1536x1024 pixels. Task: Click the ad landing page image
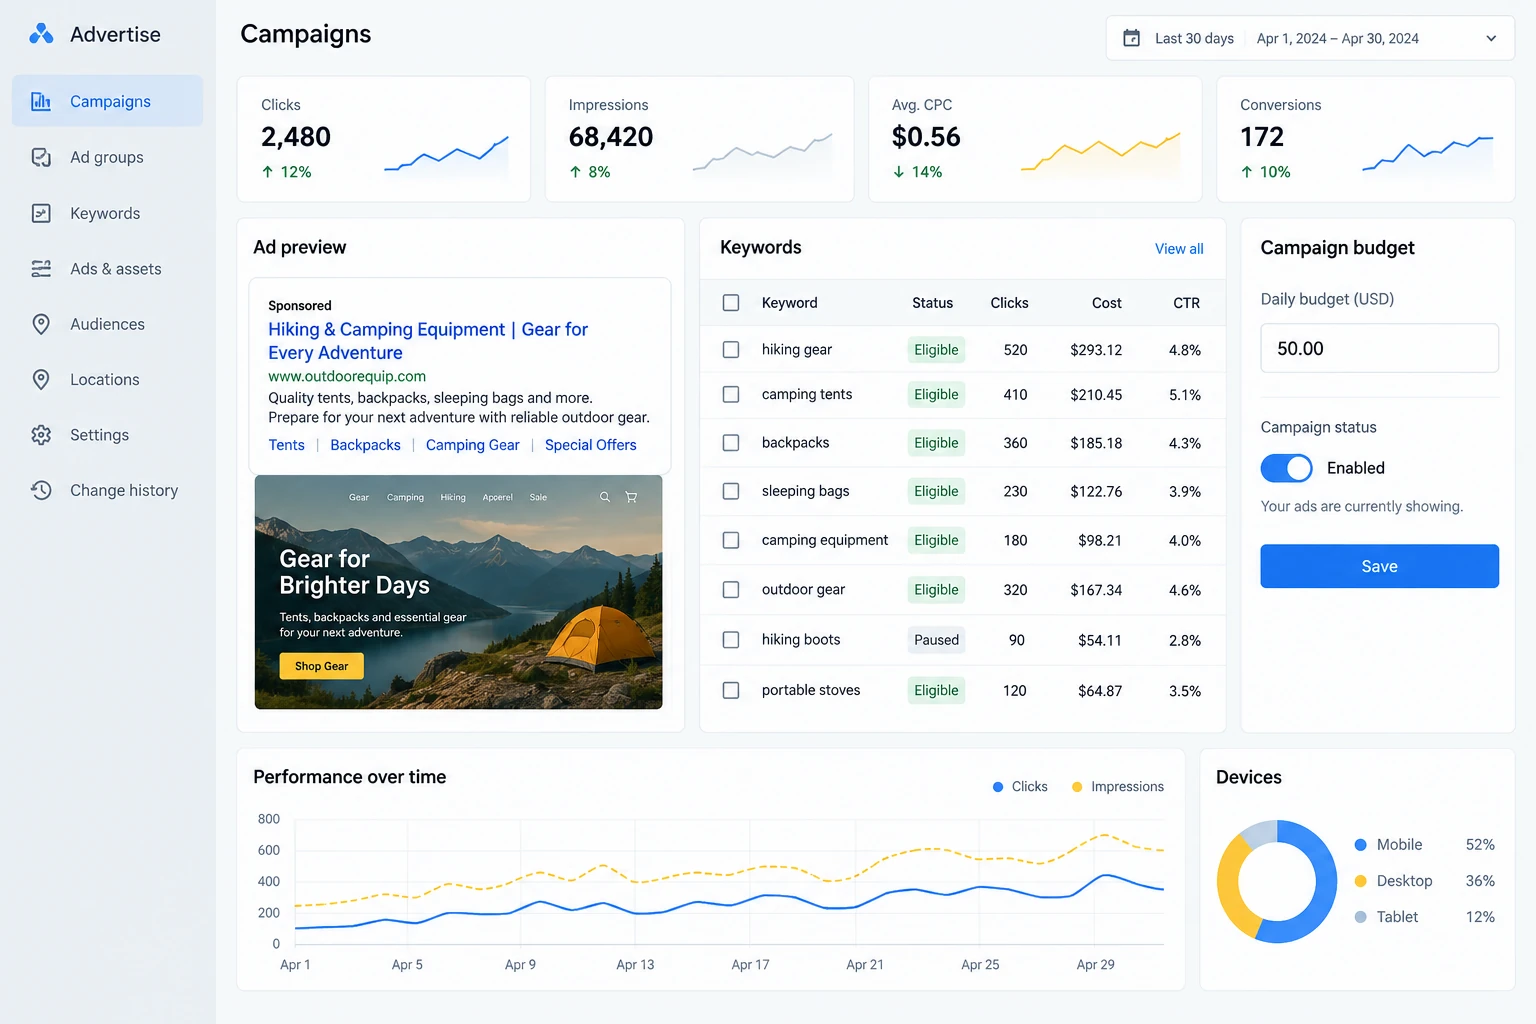pos(458,592)
